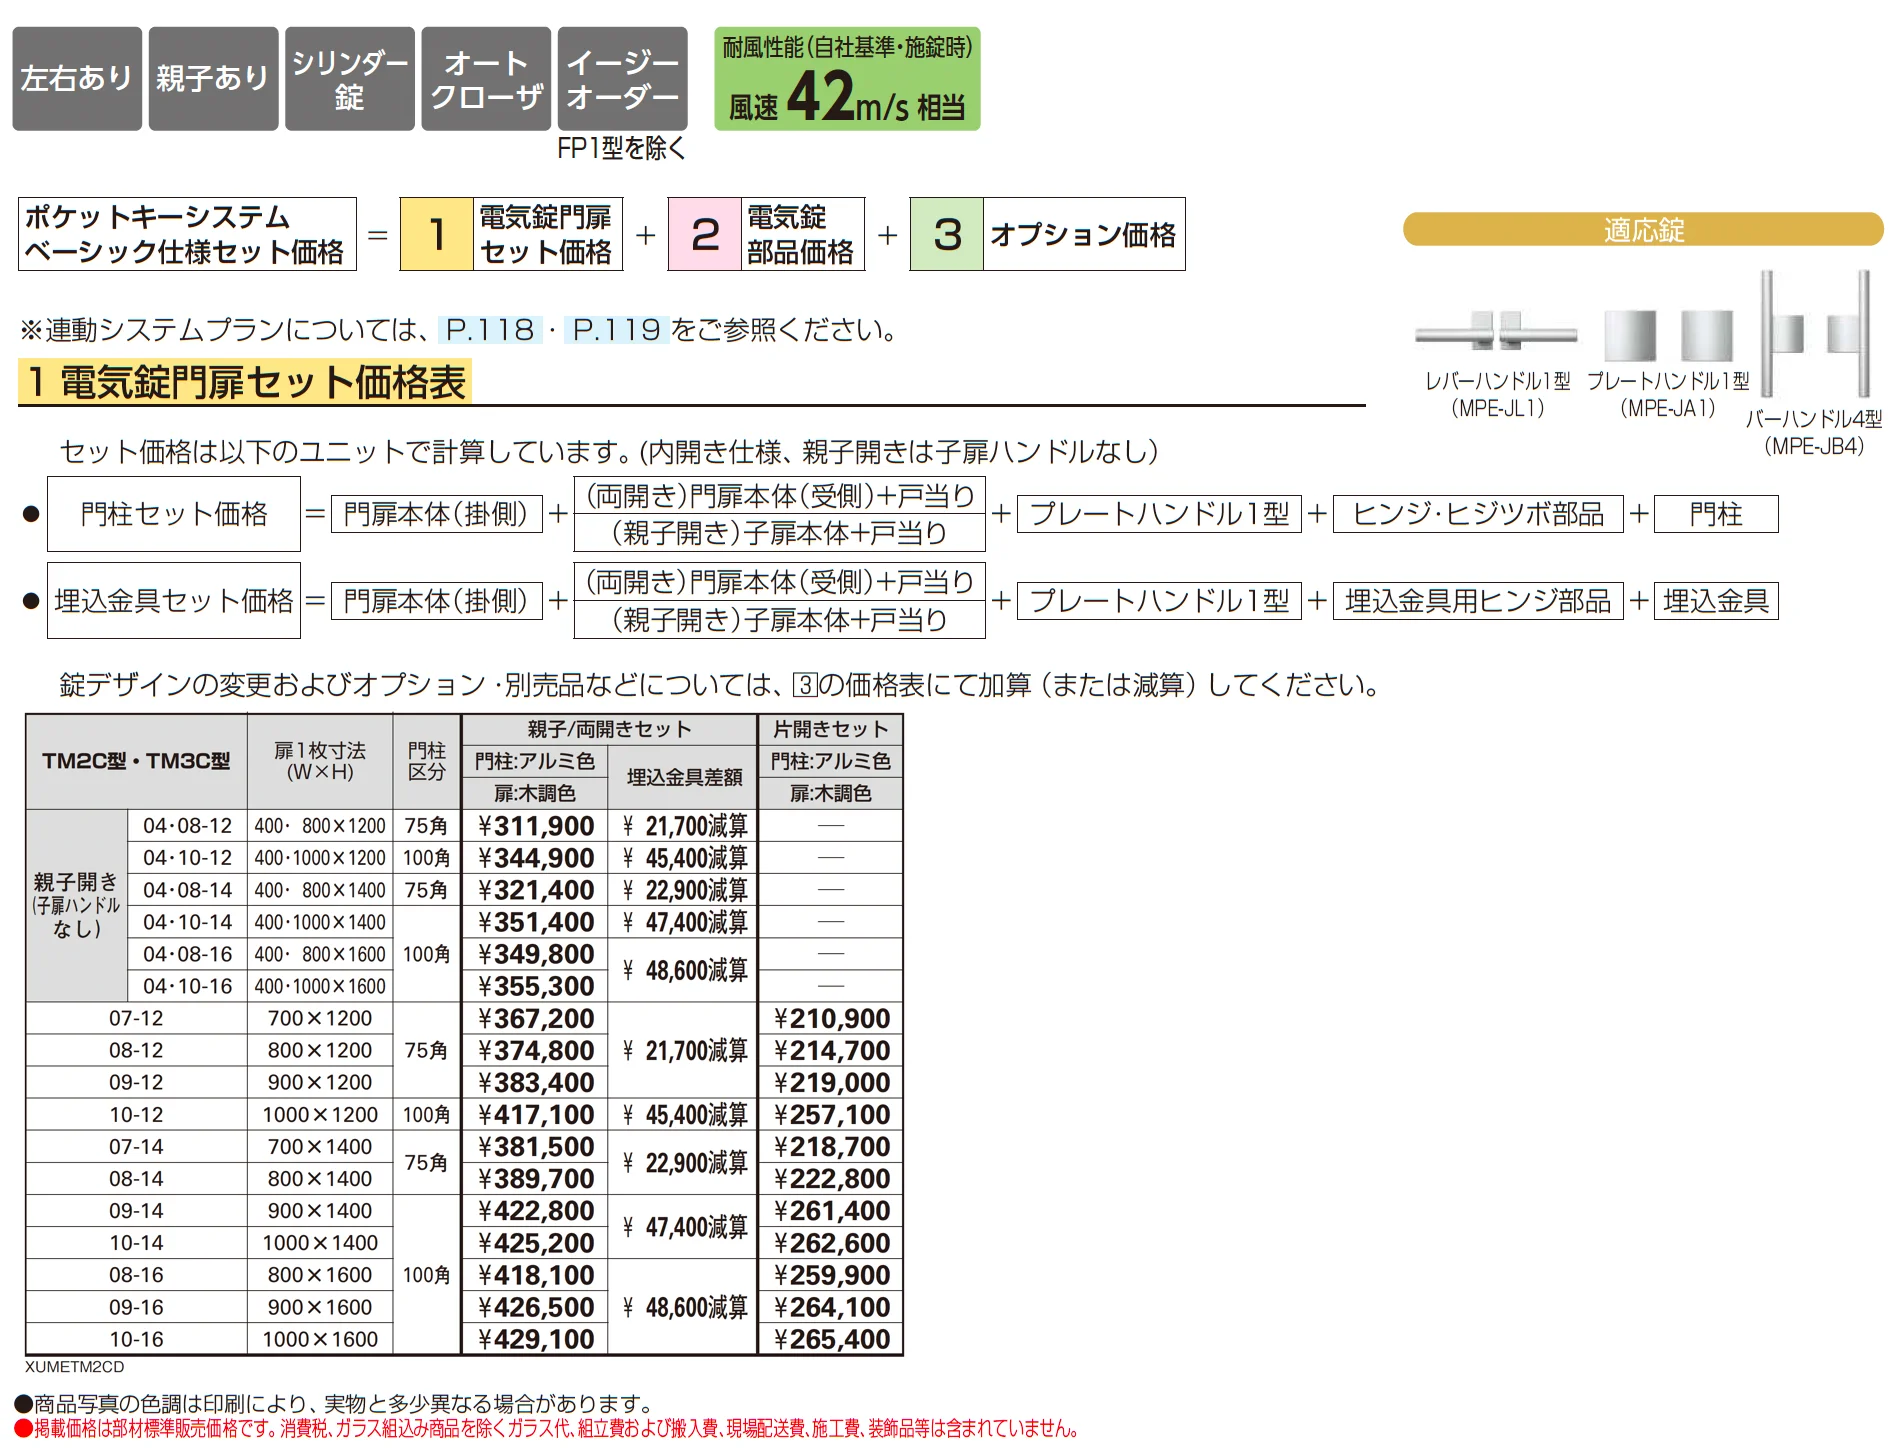Click the オートクローザ feature badge
This screenshot has width=1904, height=1451.
(486, 79)
